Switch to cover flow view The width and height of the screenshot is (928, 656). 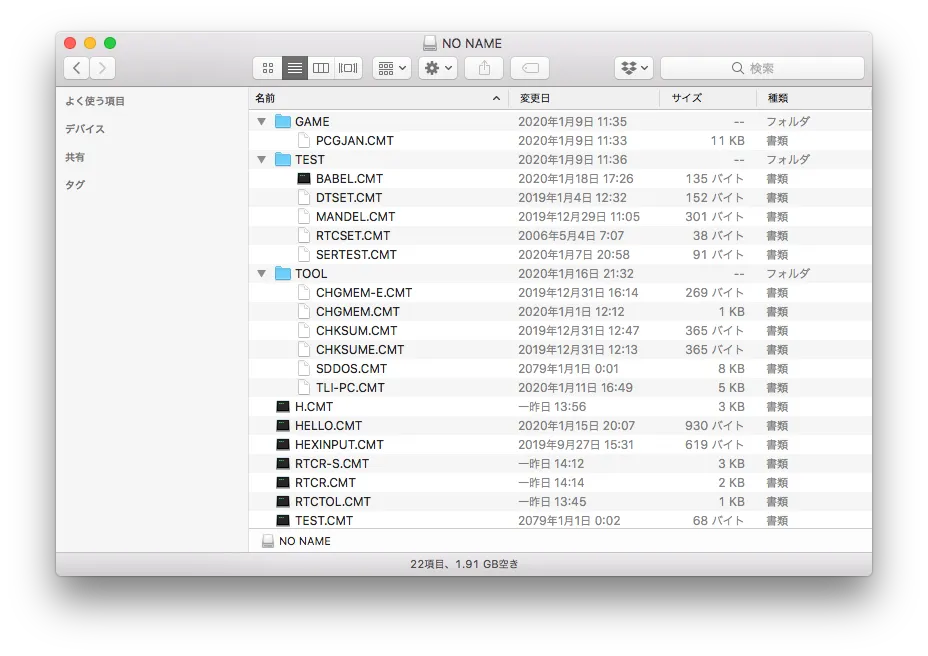click(x=348, y=68)
